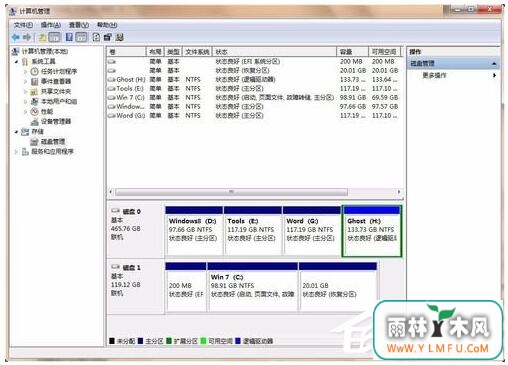Sort by the 卷 column header
The image size is (508, 365).
pos(126,52)
